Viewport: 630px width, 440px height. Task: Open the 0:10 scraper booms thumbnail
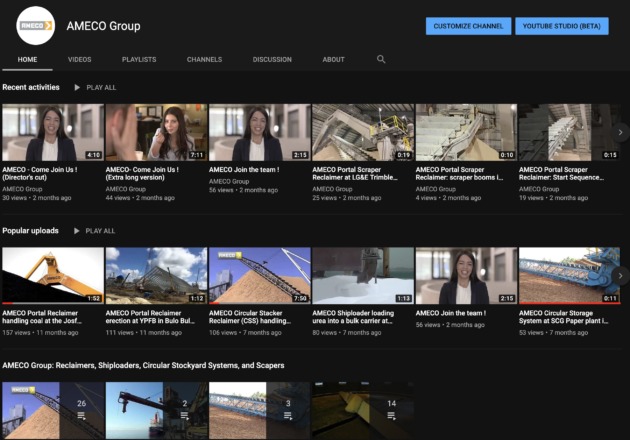click(x=466, y=132)
